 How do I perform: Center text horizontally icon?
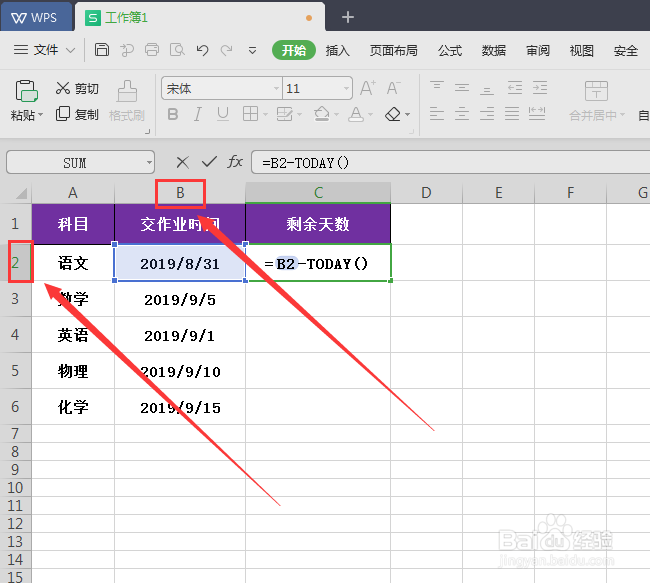point(462,114)
